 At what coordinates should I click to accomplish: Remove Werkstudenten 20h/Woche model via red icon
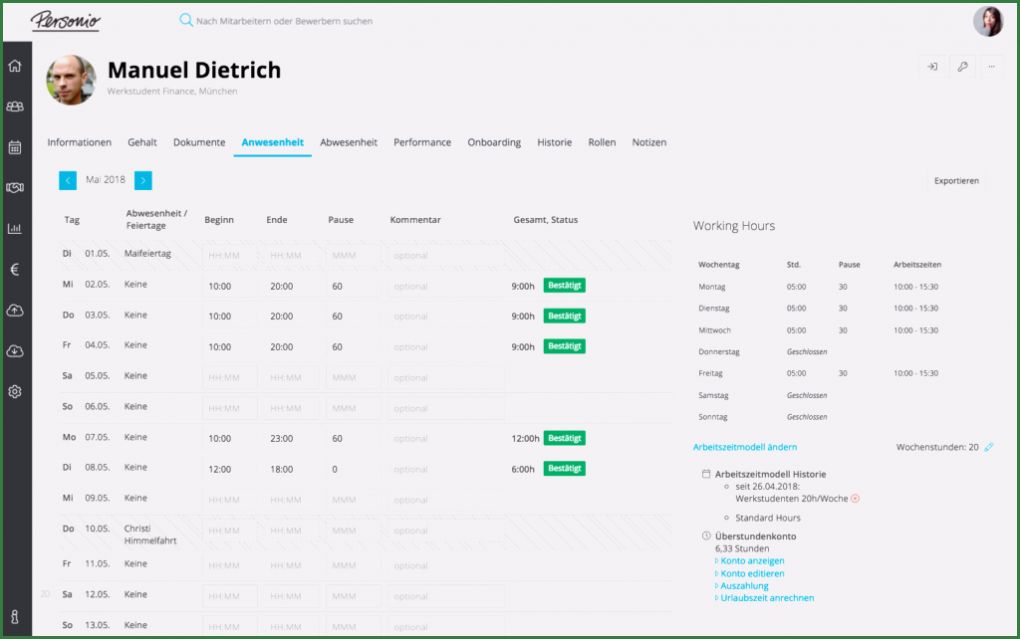[855, 498]
